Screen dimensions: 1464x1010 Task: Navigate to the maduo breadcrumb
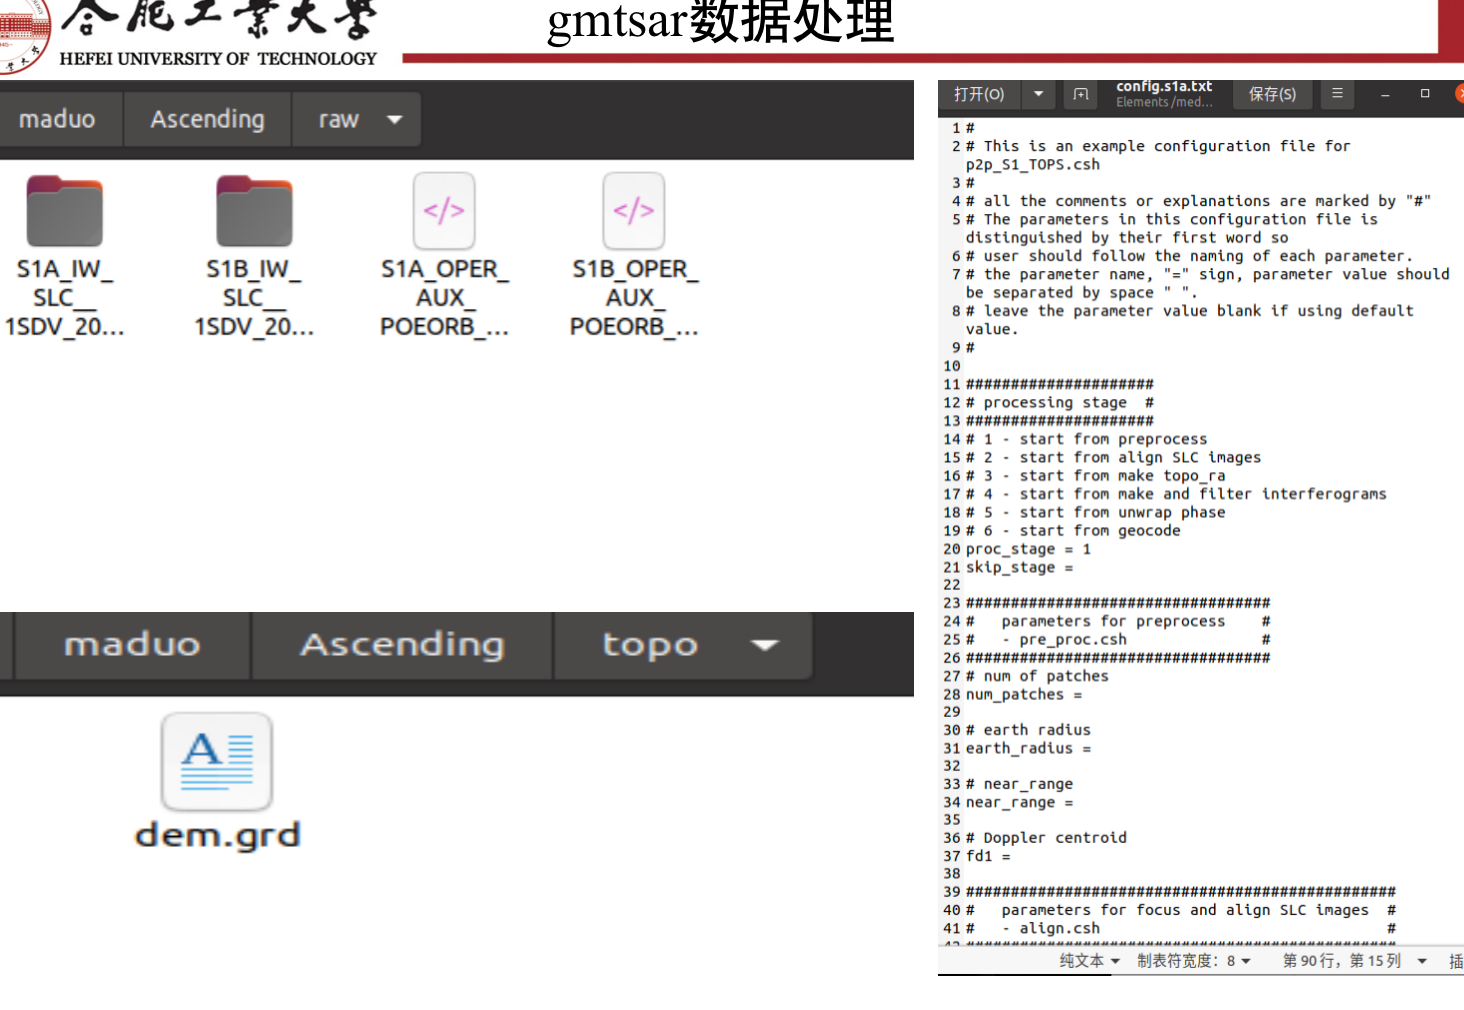(x=59, y=119)
